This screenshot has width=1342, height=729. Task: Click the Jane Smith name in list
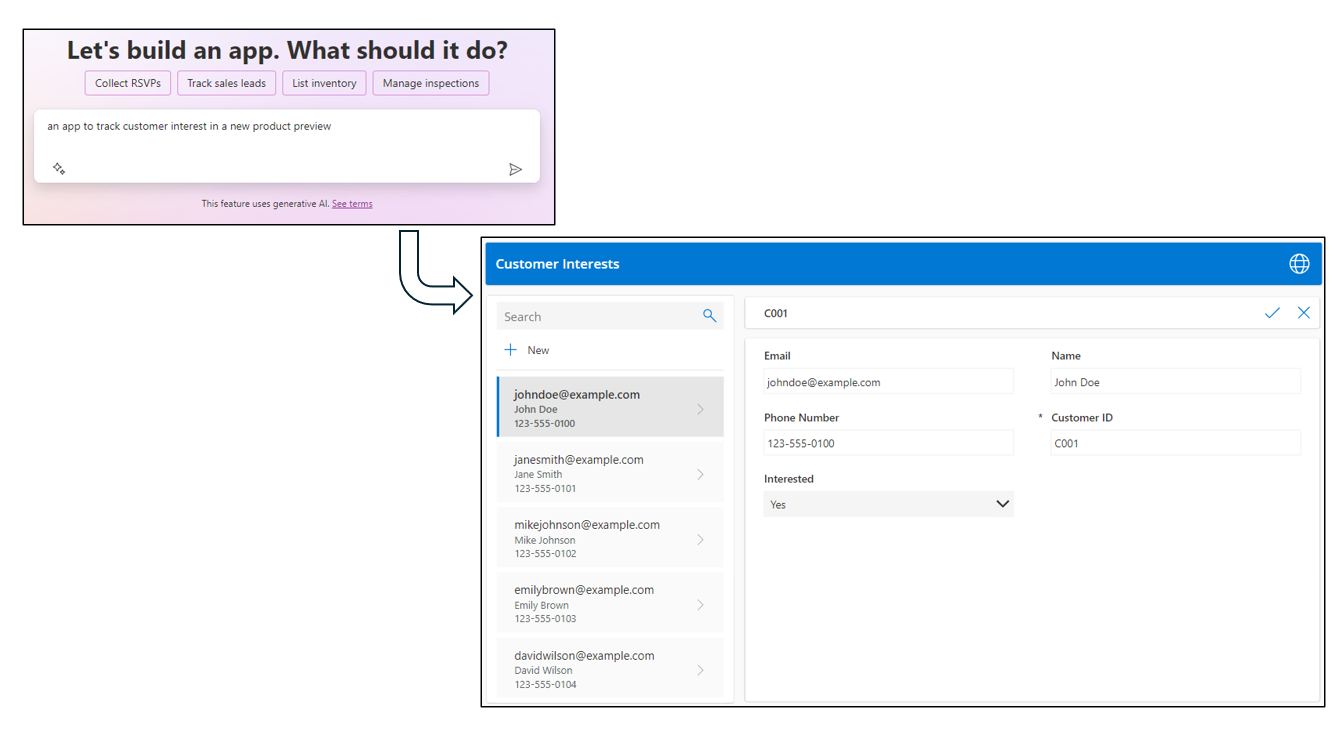(x=538, y=475)
